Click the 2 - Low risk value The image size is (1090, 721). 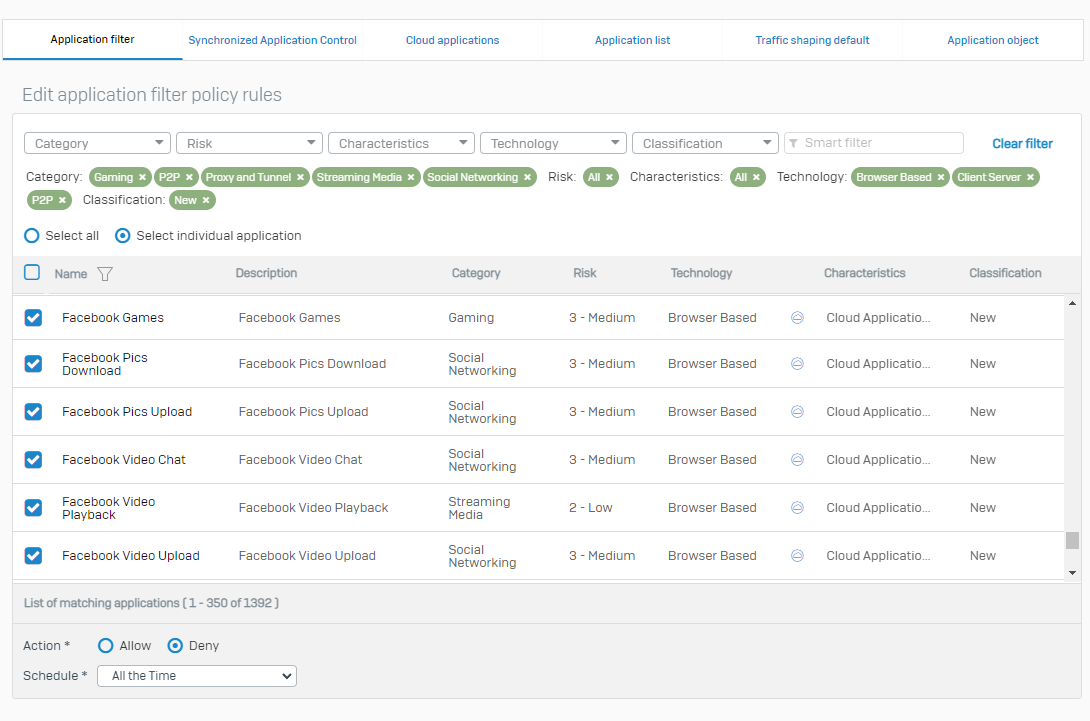tap(591, 508)
